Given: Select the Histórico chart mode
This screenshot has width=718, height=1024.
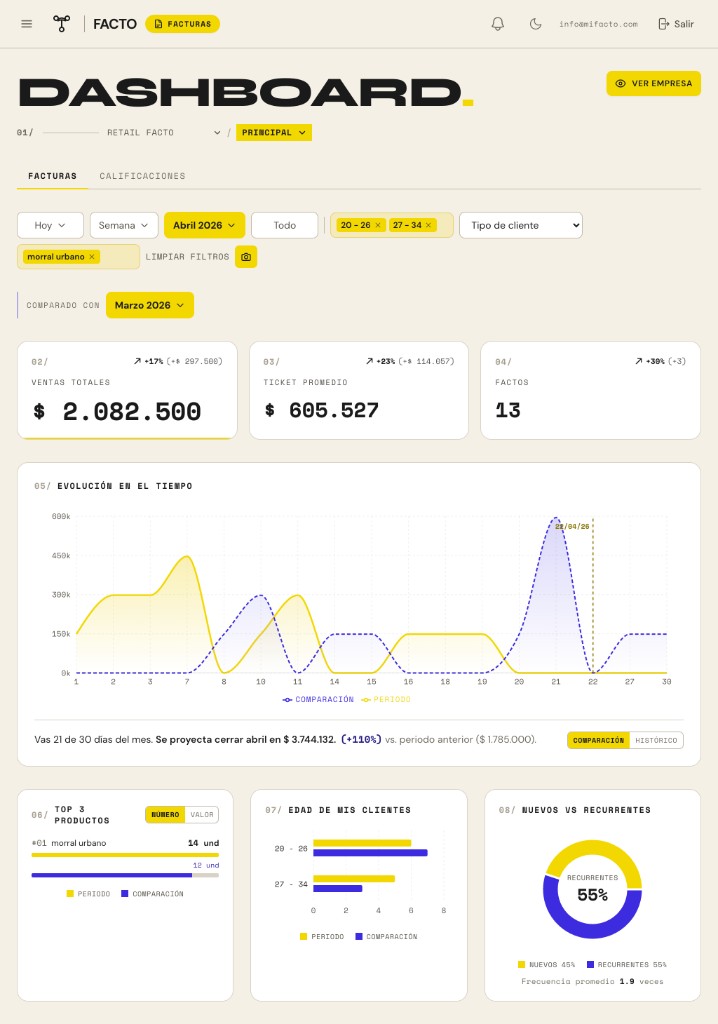Looking at the screenshot, I should [x=657, y=741].
